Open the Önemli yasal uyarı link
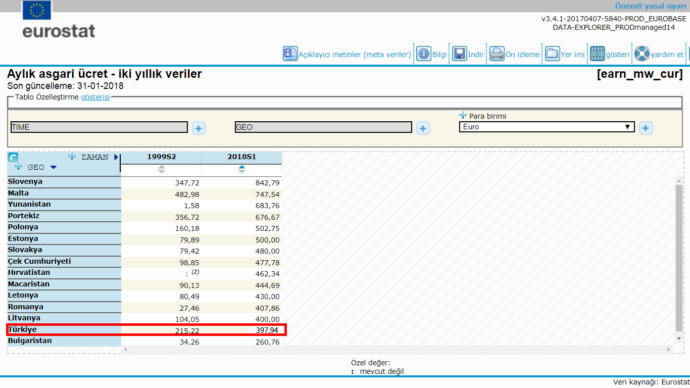690x388 pixels. pos(650,6)
